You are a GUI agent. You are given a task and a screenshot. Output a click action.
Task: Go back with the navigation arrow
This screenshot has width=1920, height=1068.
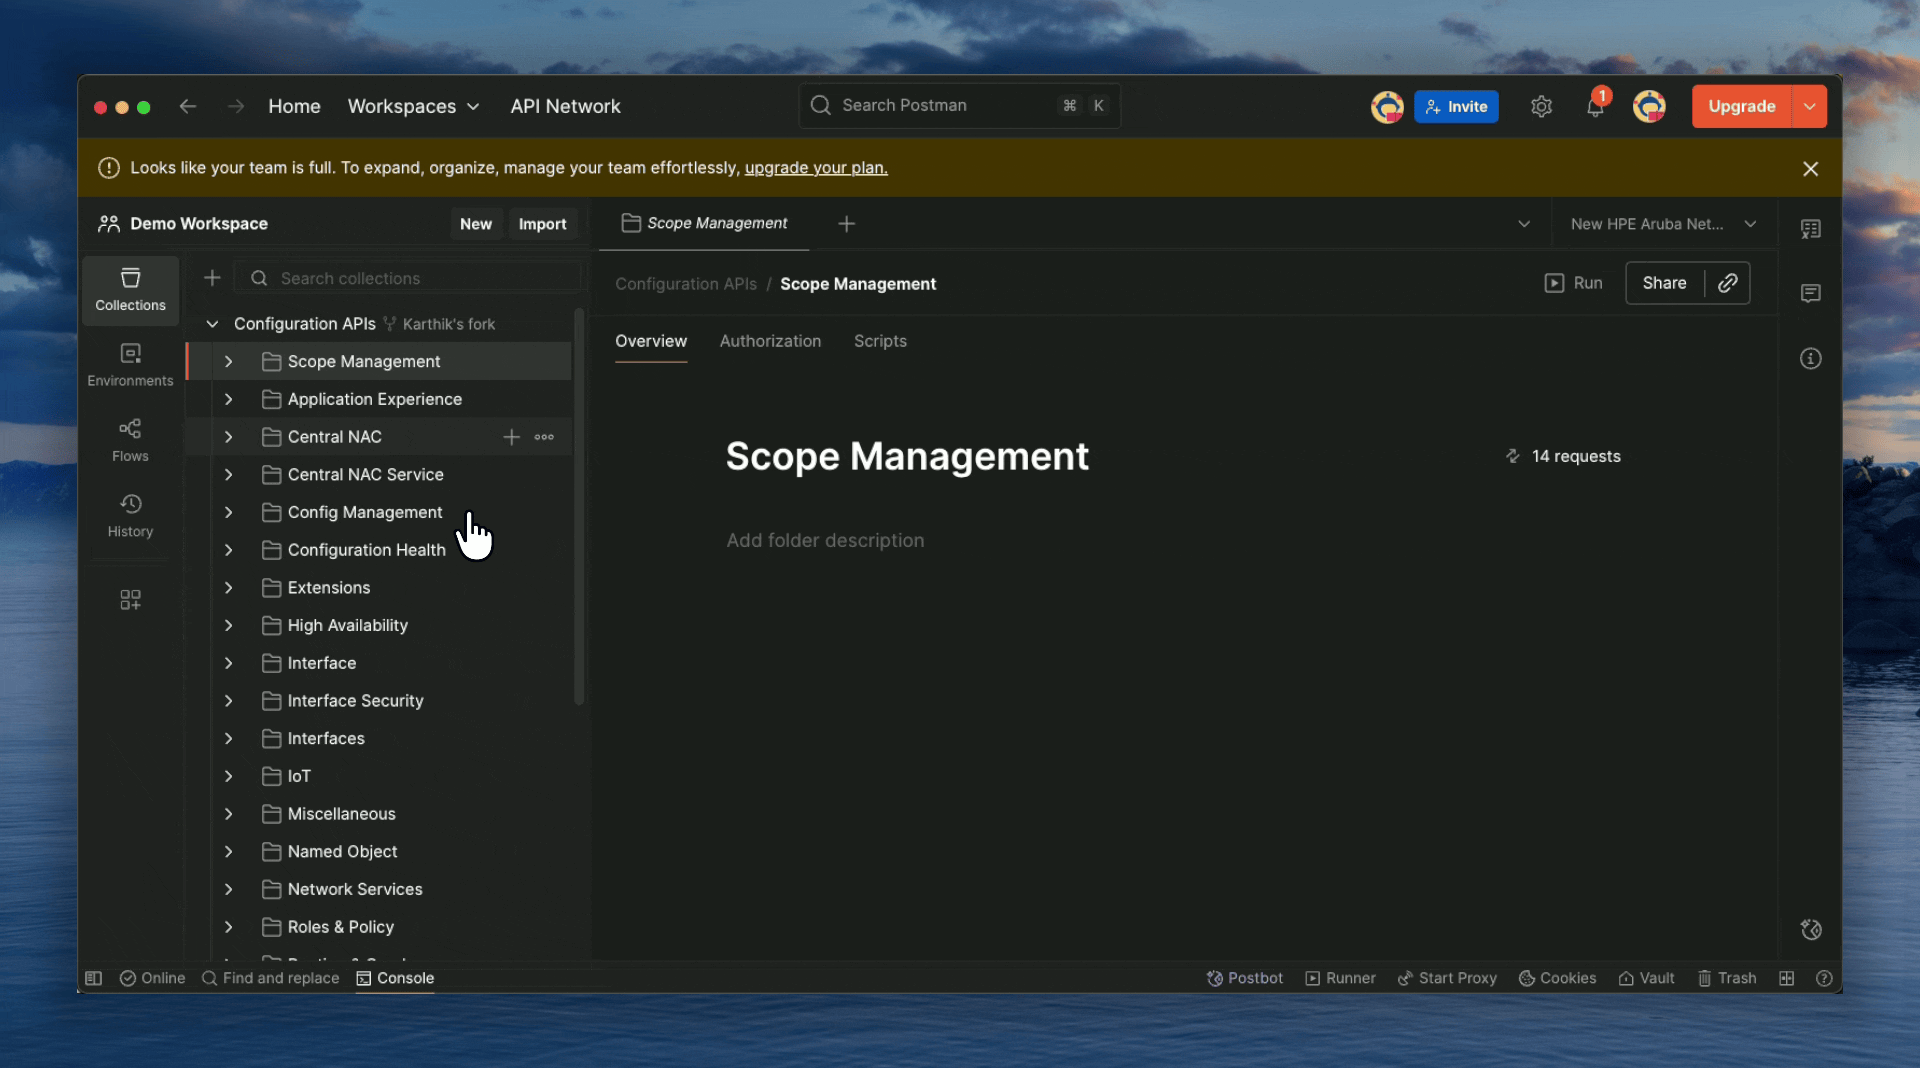pyautogui.click(x=188, y=106)
